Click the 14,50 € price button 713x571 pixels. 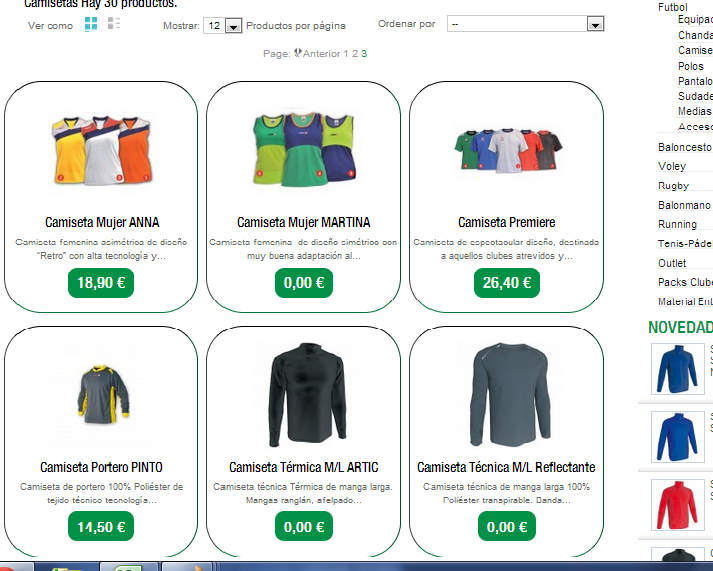point(101,526)
